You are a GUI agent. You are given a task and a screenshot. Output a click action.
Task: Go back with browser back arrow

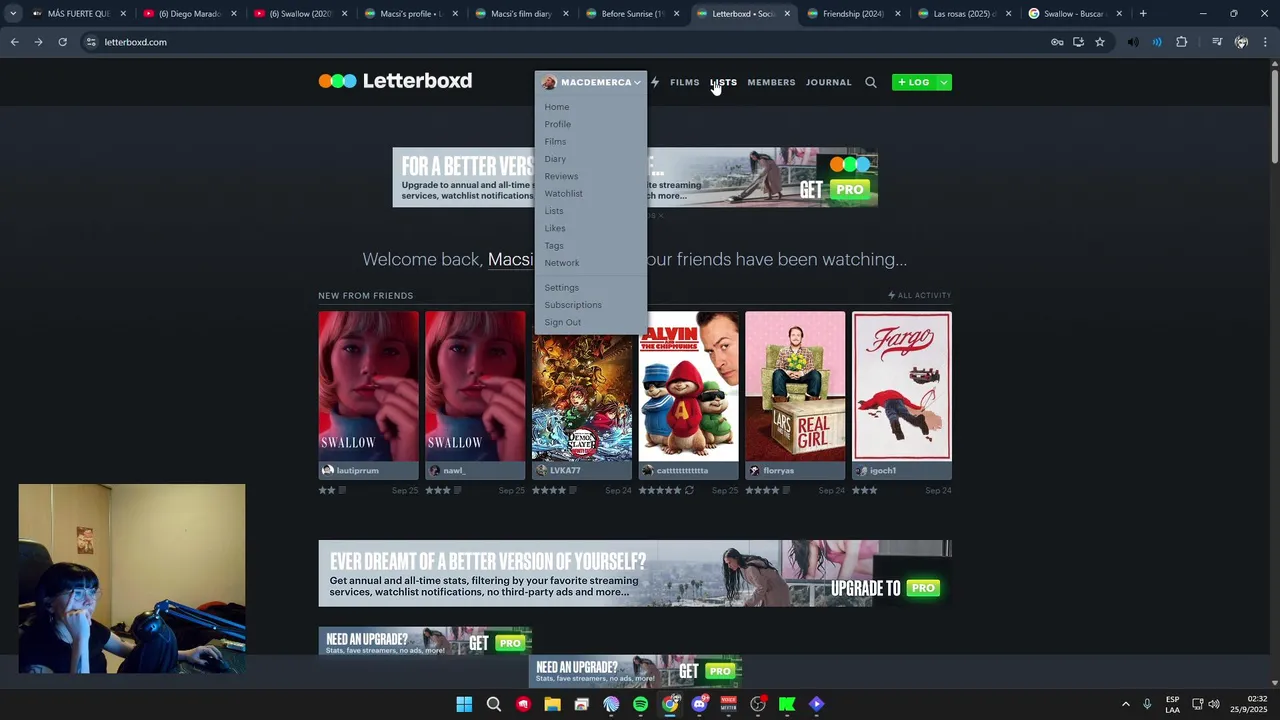pyautogui.click(x=14, y=42)
